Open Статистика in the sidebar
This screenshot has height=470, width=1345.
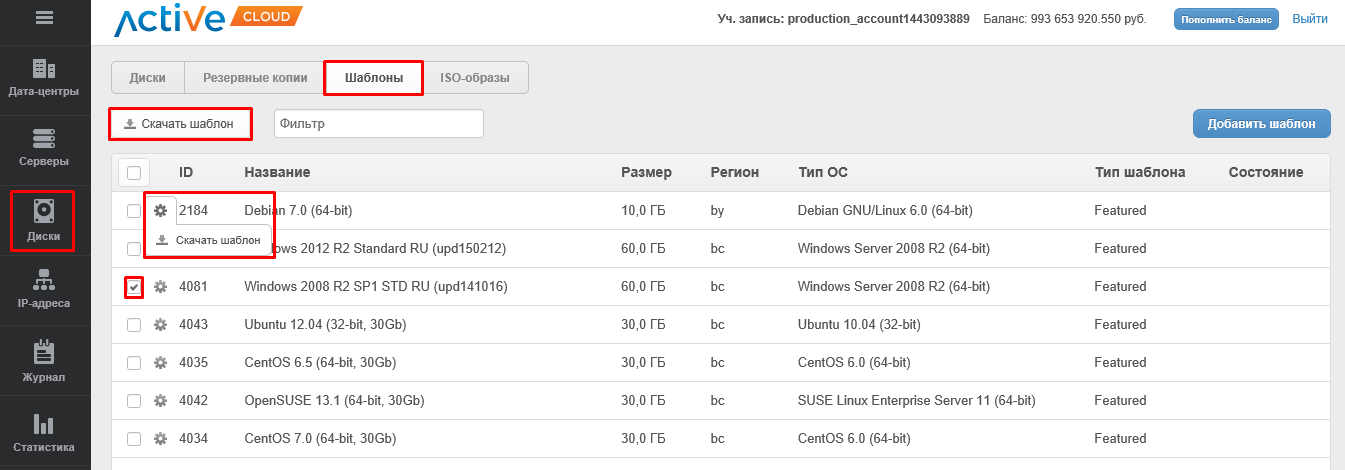[x=44, y=434]
